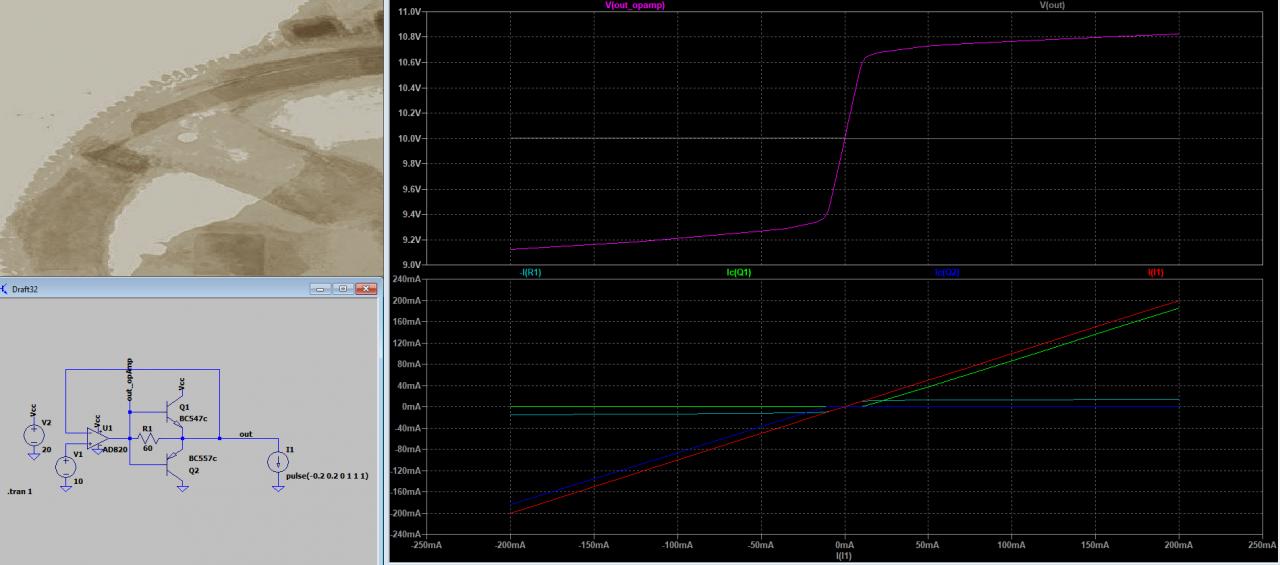Select the blue Ic(Q2) trace label
The image size is (1280, 565).
click(947, 272)
